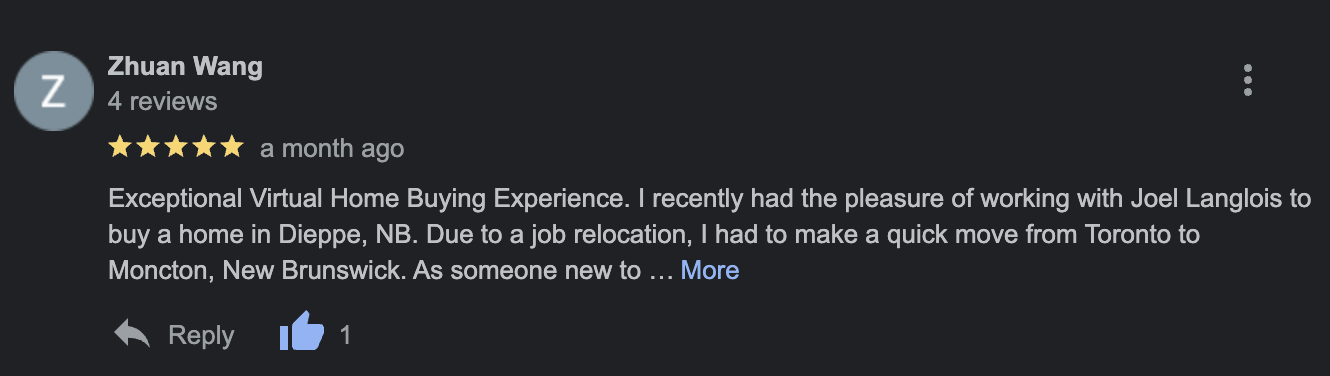1330x376 pixels.
Task: Click the third star in the rating
Action: [x=176, y=148]
